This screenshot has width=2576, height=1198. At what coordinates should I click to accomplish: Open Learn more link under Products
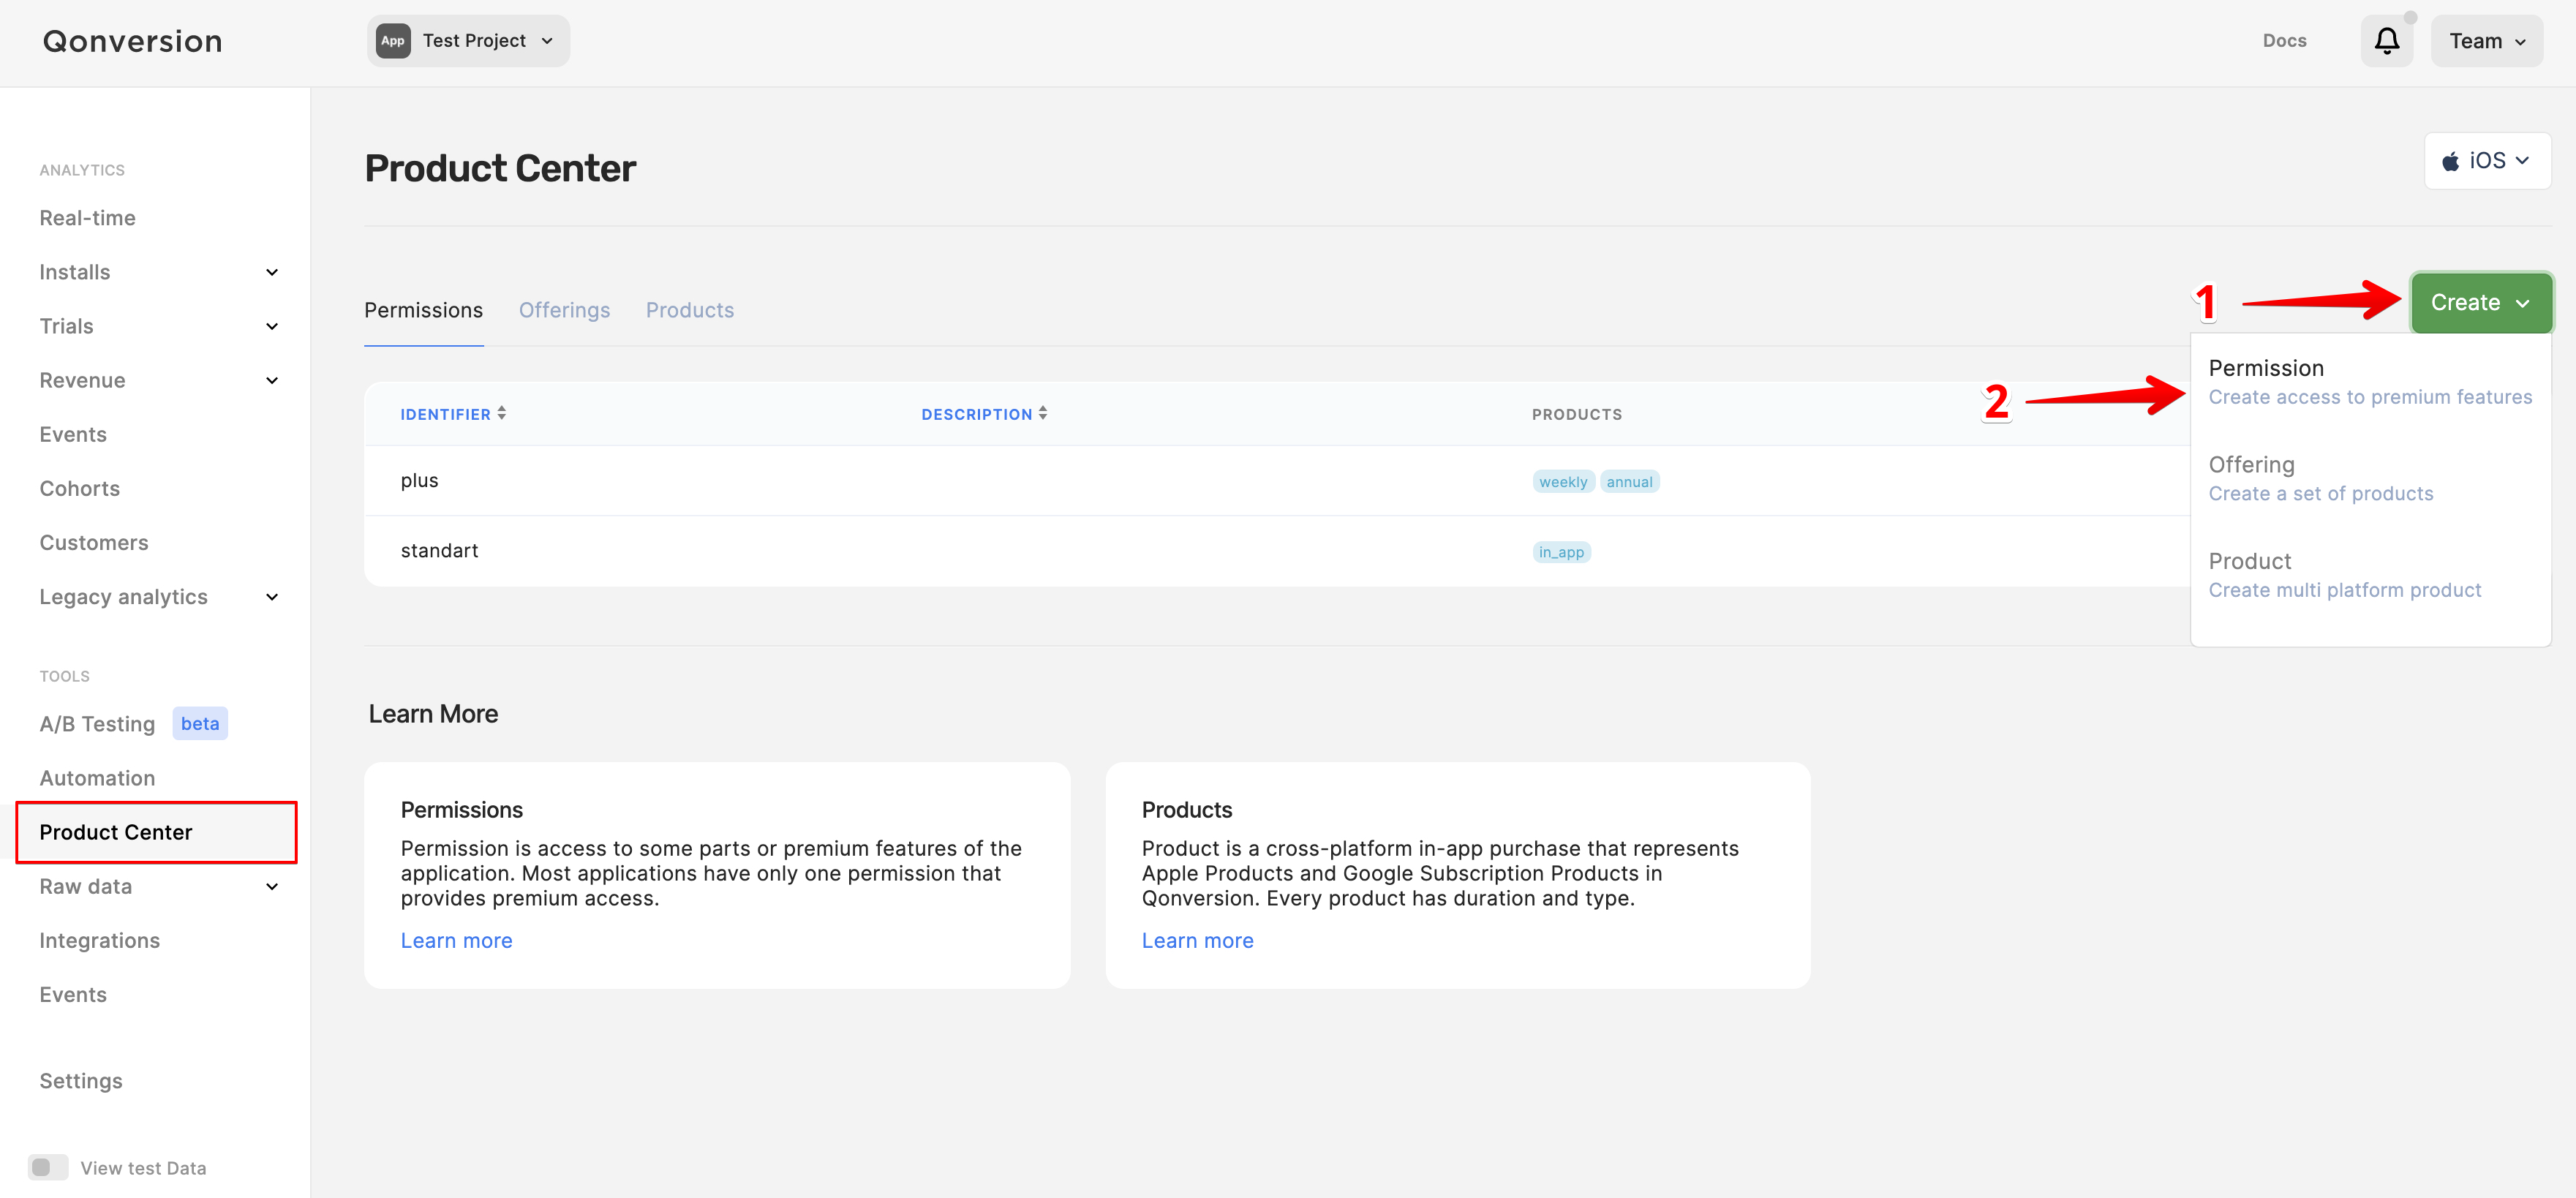(x=1197, y=940)
